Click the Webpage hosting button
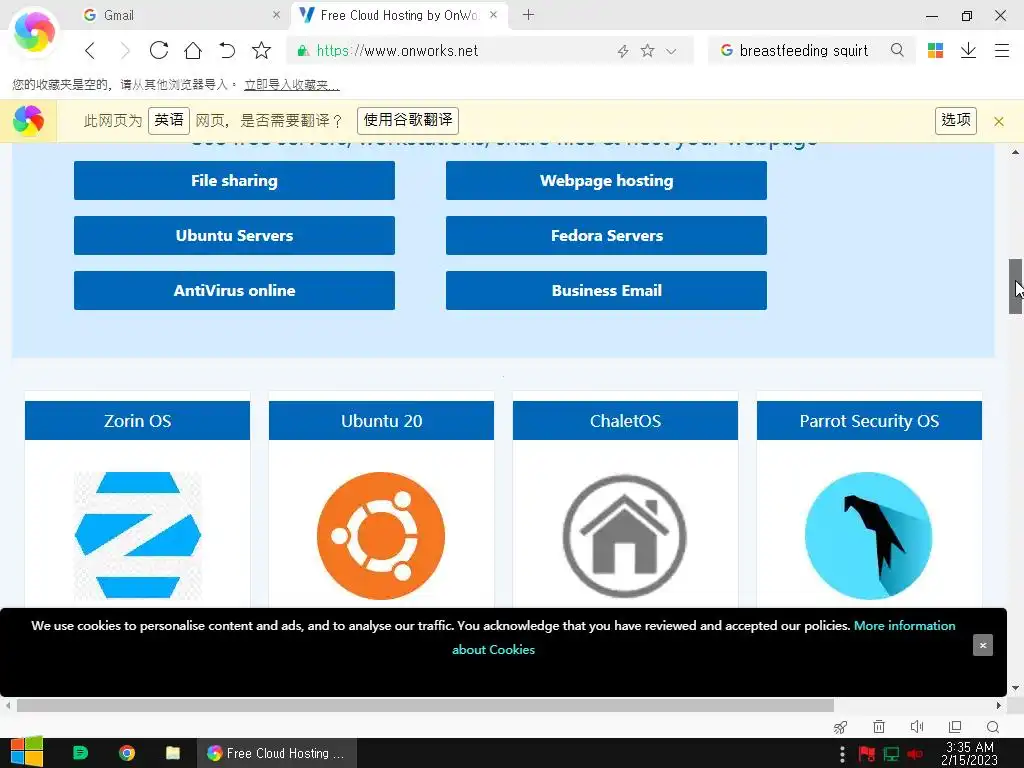1024x768 pixels. 606,180
